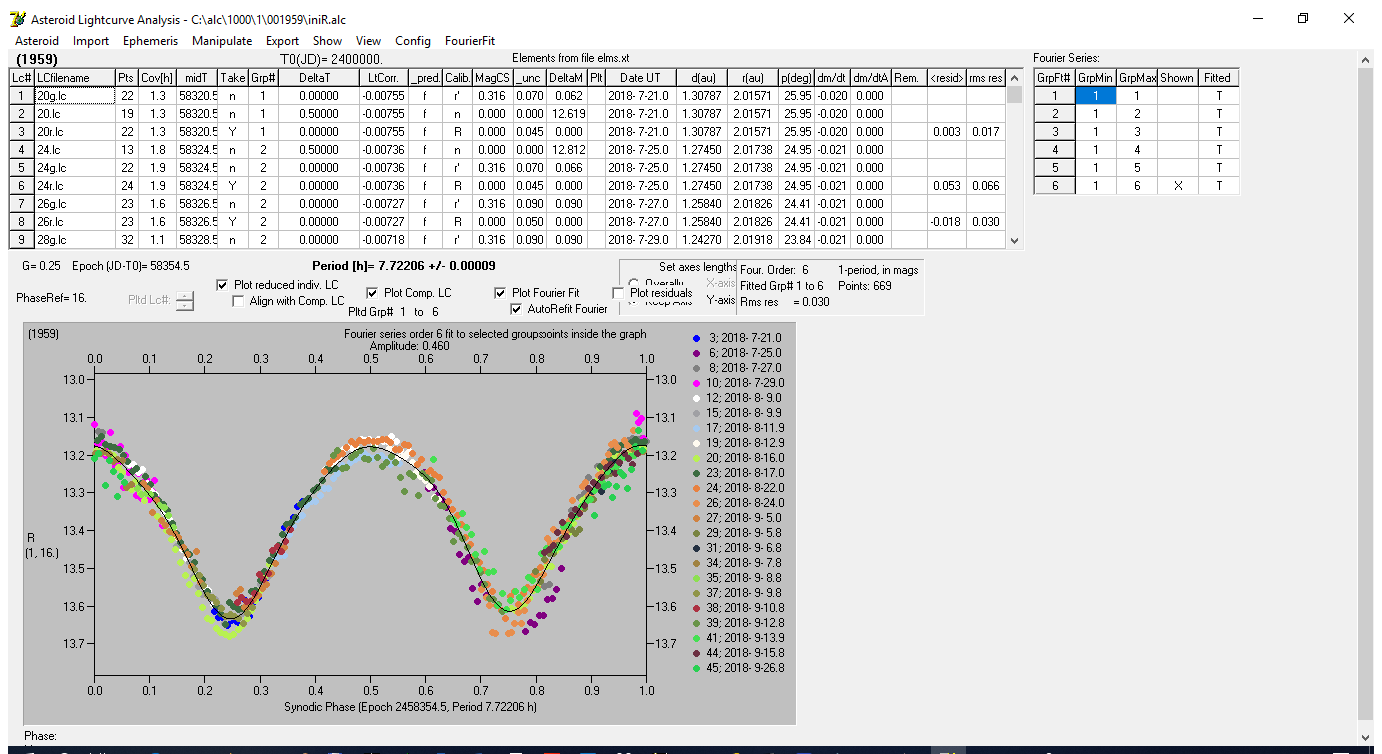Viewport: 1382px width, 754px height.
Task: Click legend entry 17; 2018-8-11.9
Action: click(x=746, y=428)
